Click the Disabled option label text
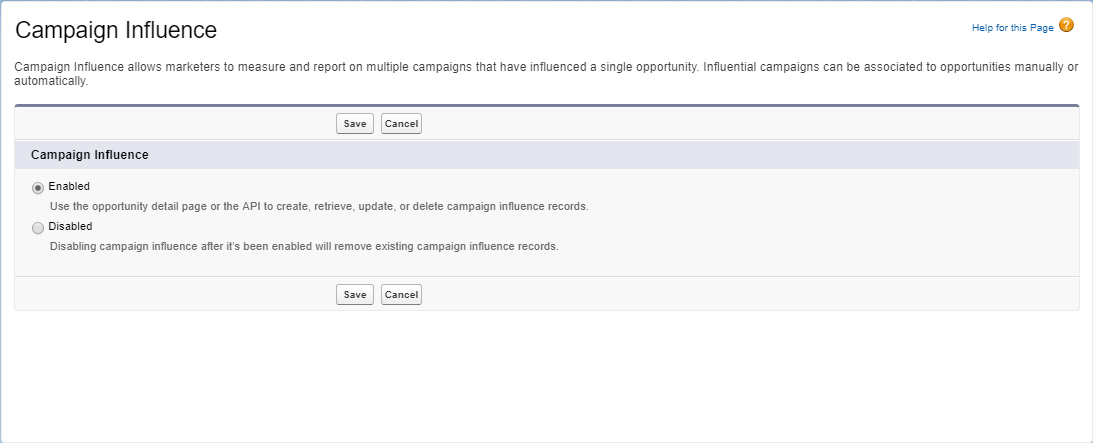This screenshot has width=1093, height=443. pos(70,226)
